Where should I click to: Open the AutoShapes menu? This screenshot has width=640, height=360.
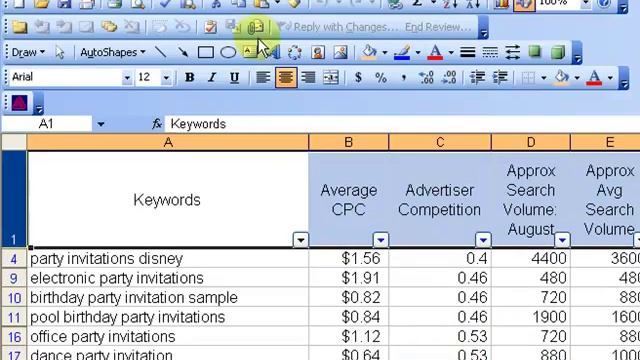pos(113,53)
